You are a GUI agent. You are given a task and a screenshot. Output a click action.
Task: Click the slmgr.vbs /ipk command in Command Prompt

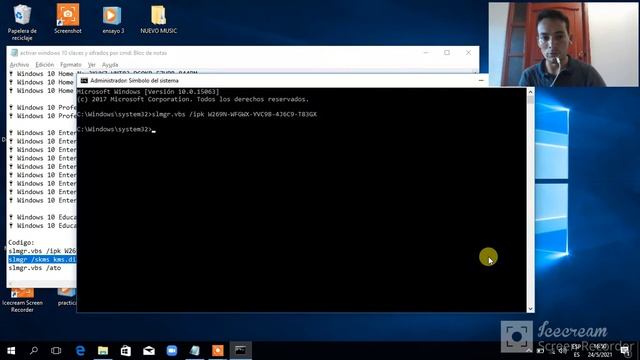point(234,114)
